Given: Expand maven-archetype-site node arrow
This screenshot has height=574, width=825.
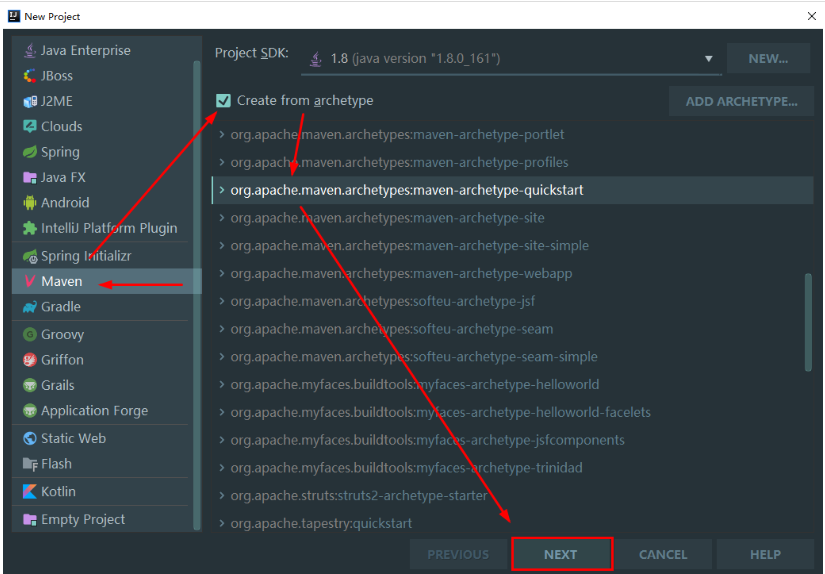Looking at the screenshot, I should click(x=222, y=218).
